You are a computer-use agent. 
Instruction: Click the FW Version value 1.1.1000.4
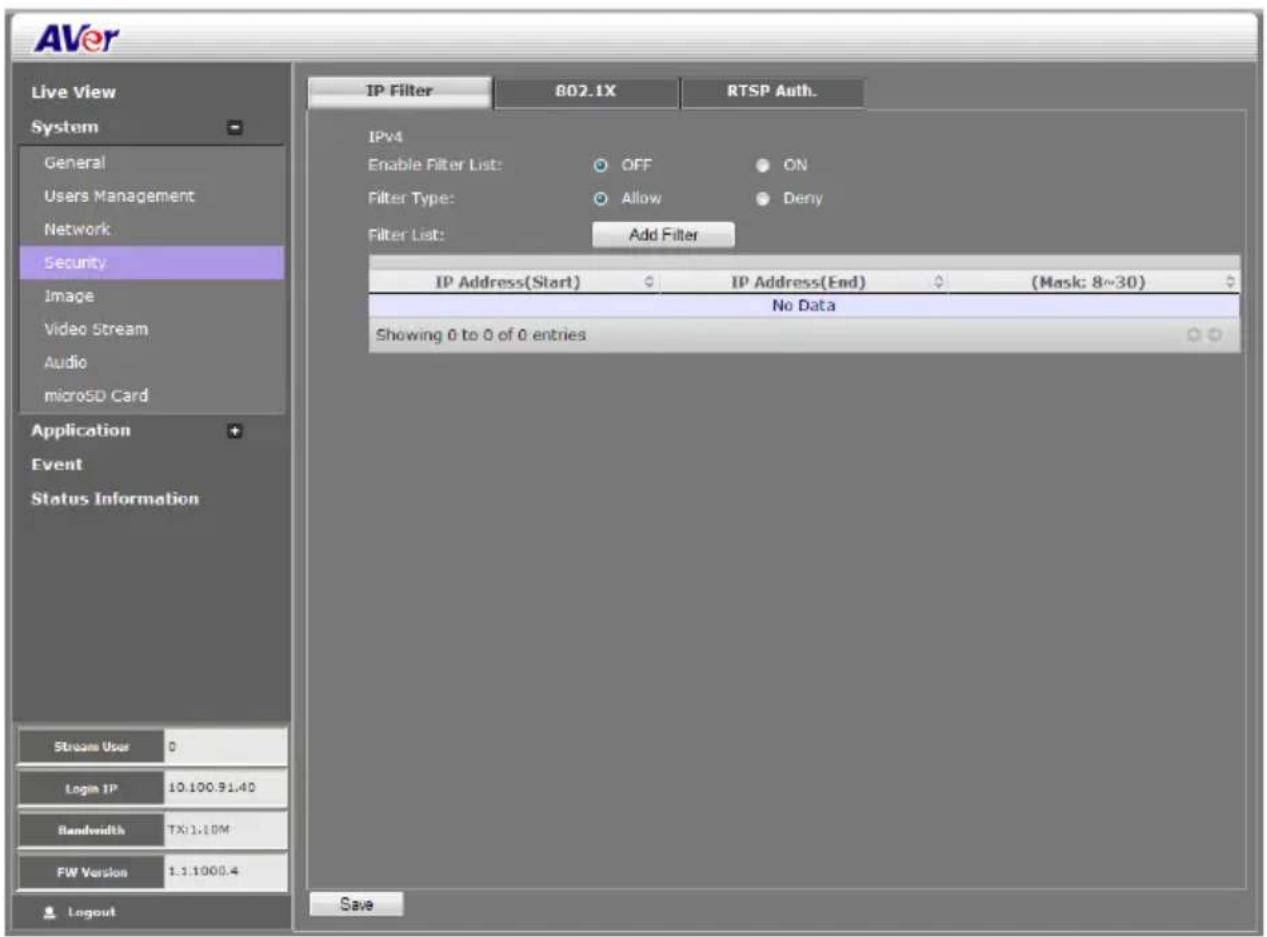point(203,871)
